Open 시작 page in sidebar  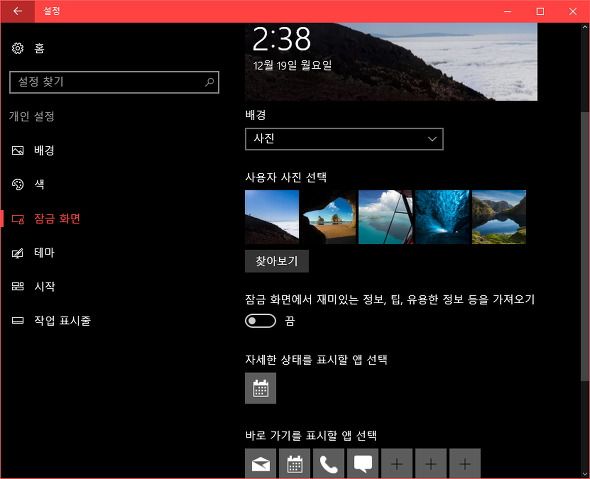pyautogui.click(x=44, y=286)
